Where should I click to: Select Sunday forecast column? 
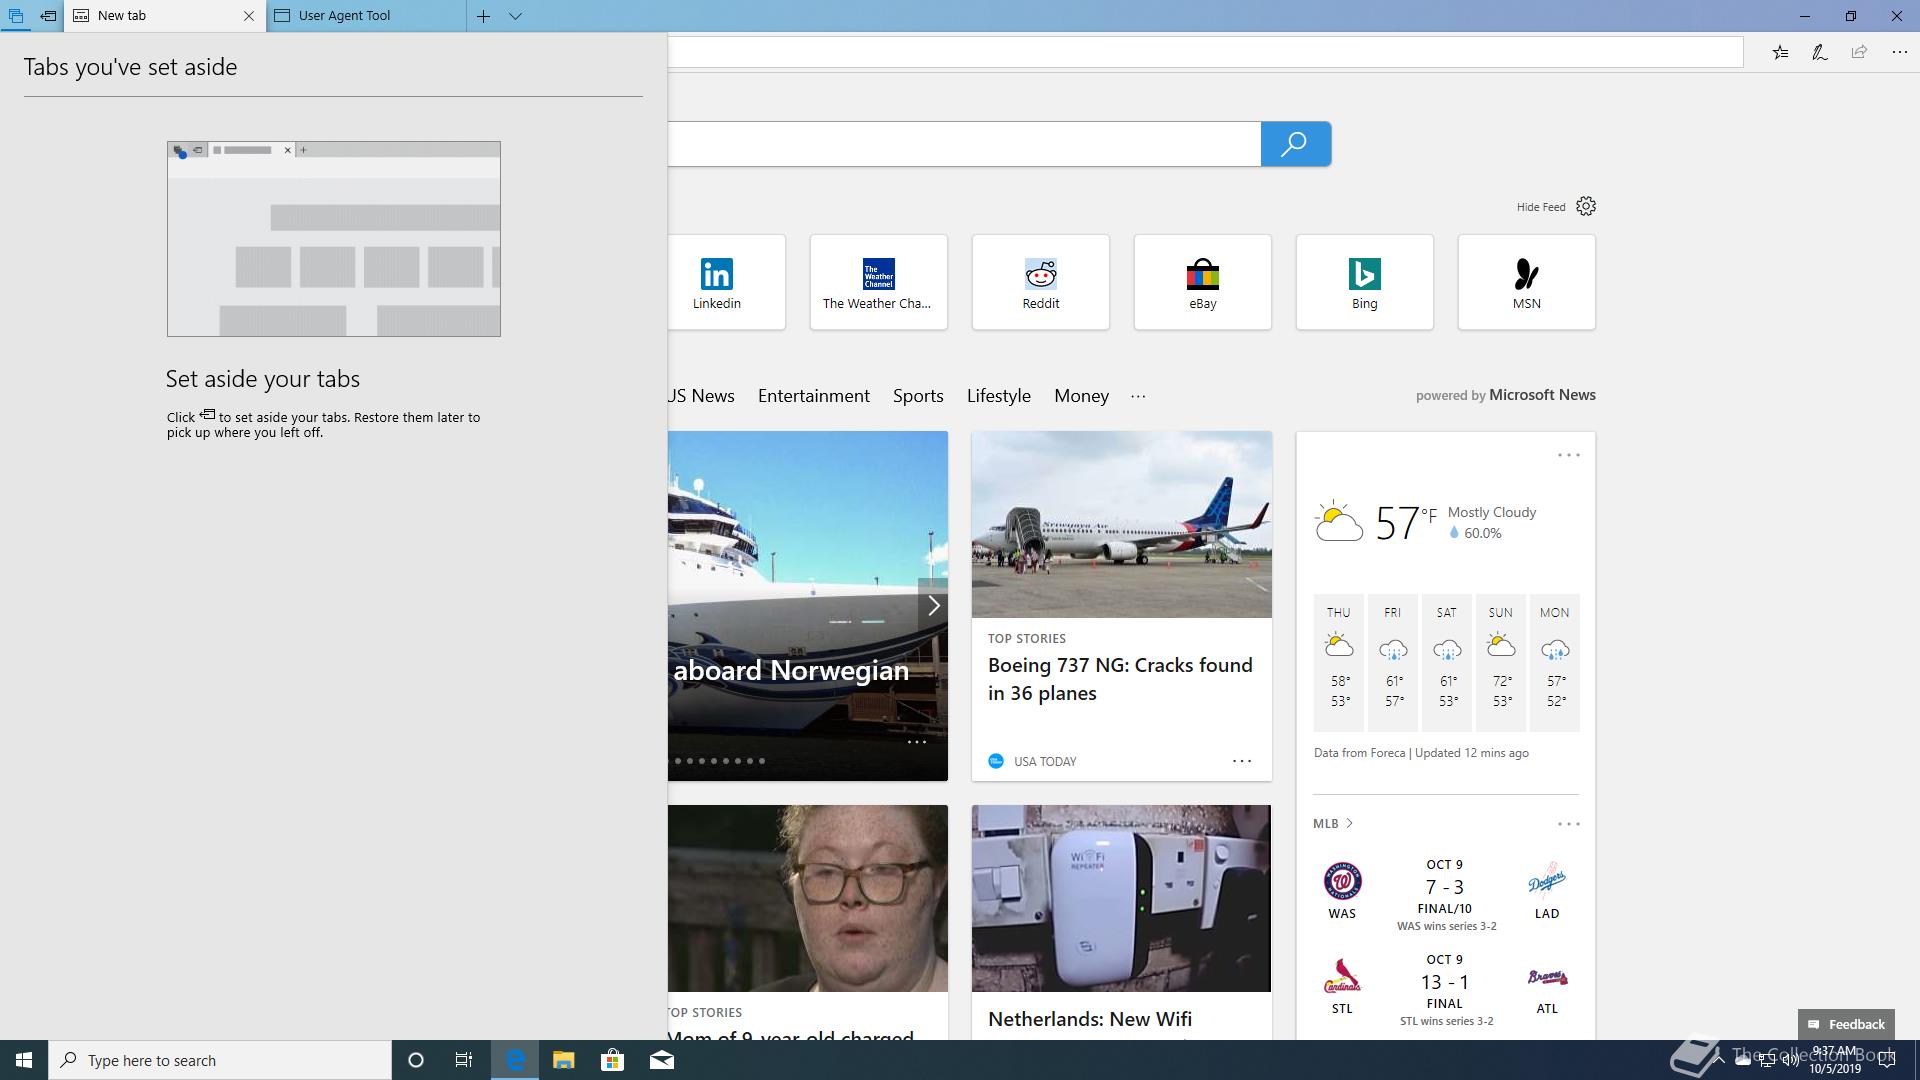(x=1501, y=662)
